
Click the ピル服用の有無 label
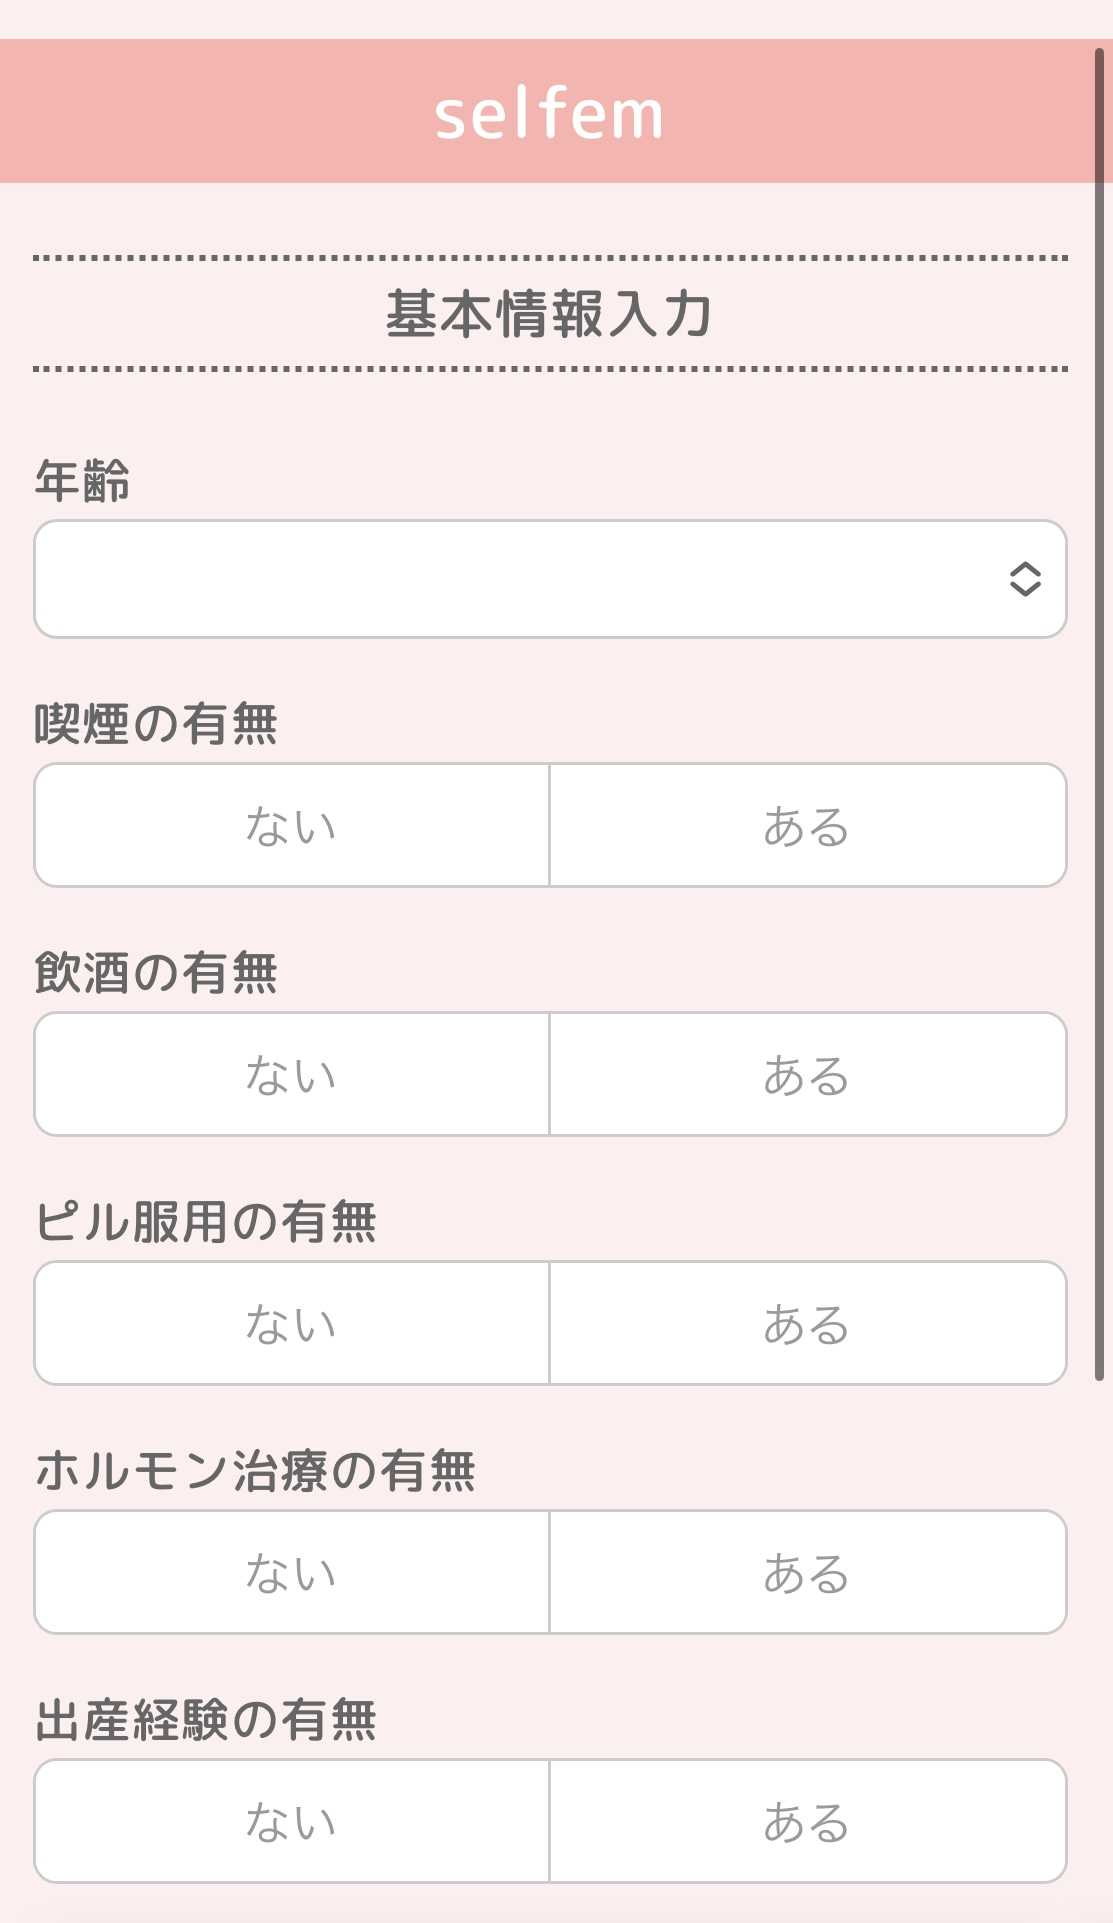coord(206,1222)
